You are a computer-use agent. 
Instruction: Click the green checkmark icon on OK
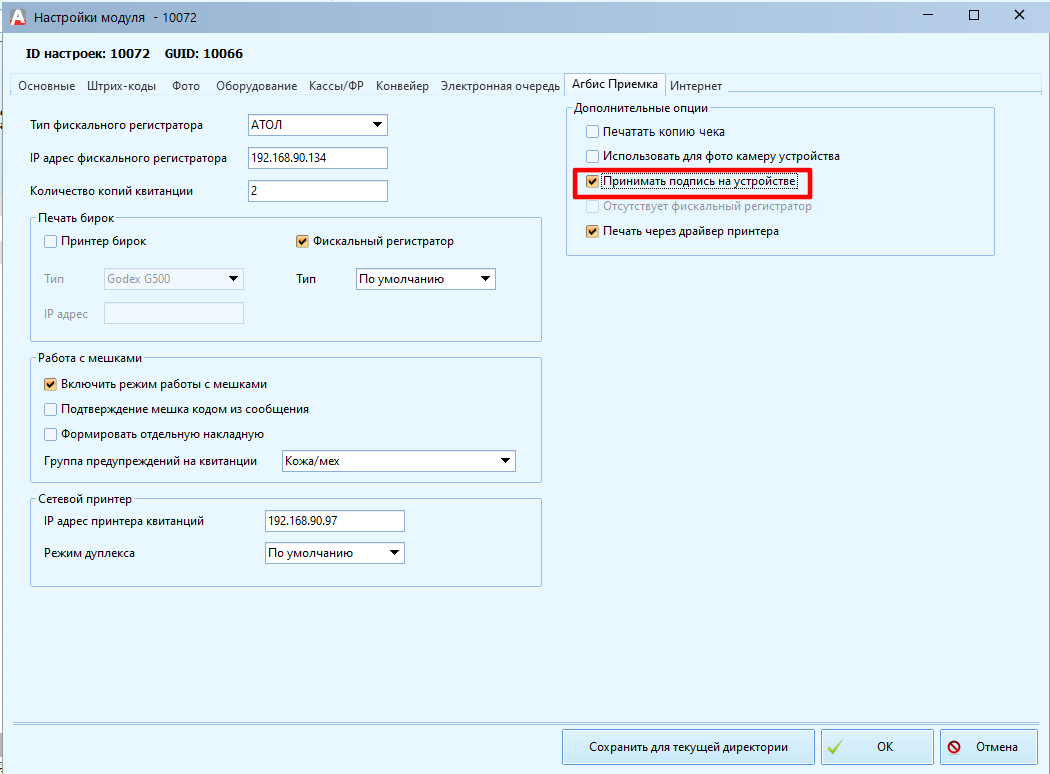click(x=835, y=747)
